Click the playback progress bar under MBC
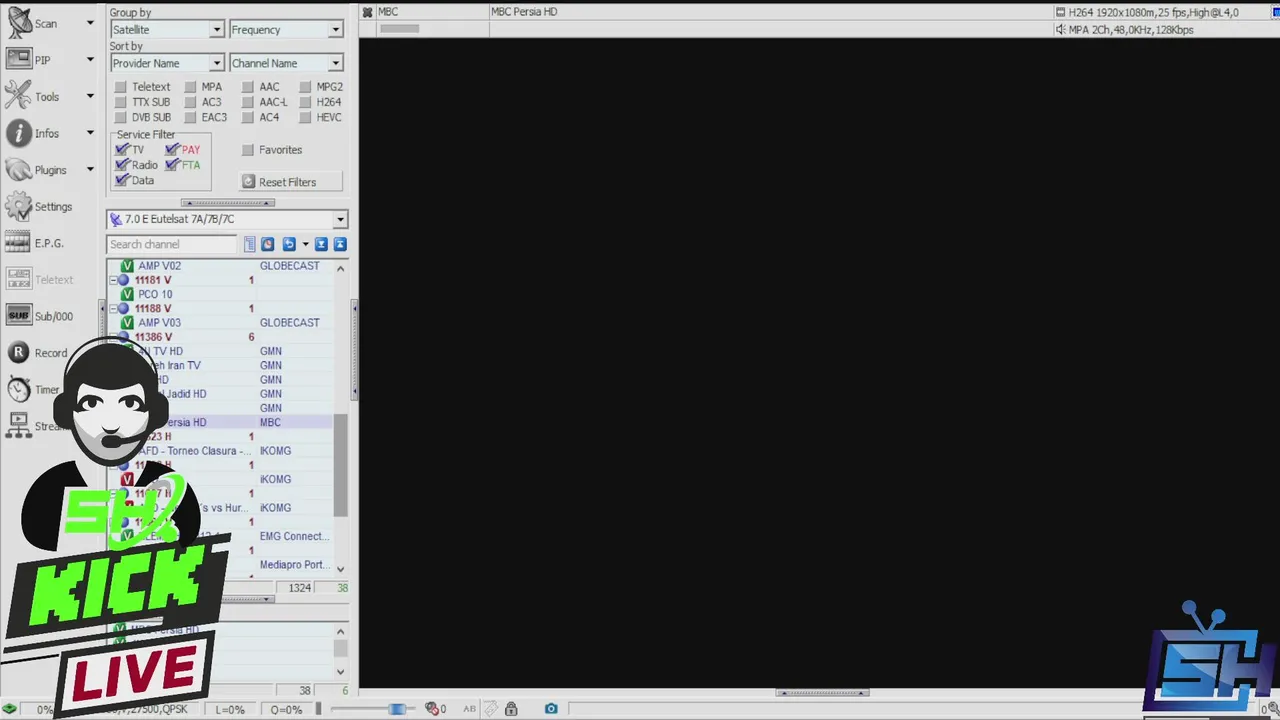Viewport: 1280px width, 720px height. click(400, 29)
